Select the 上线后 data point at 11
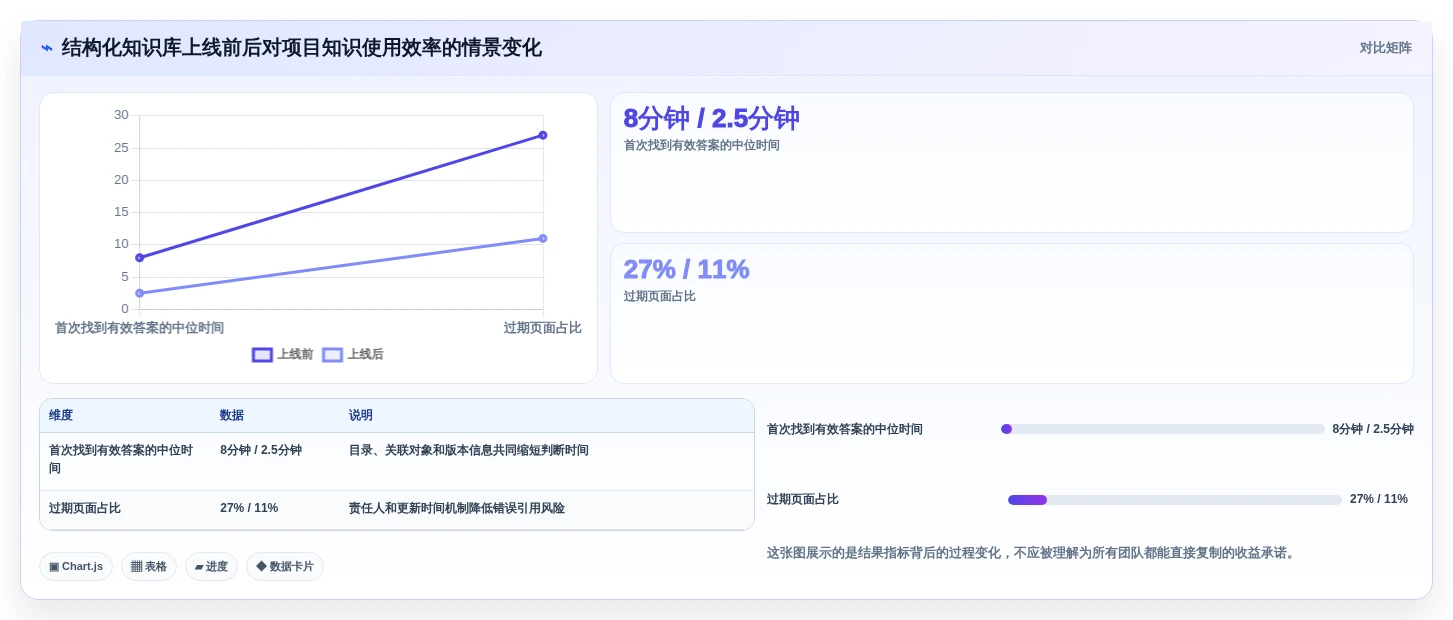The width and height of the screenshot is (1453, 620). point(543,238)
